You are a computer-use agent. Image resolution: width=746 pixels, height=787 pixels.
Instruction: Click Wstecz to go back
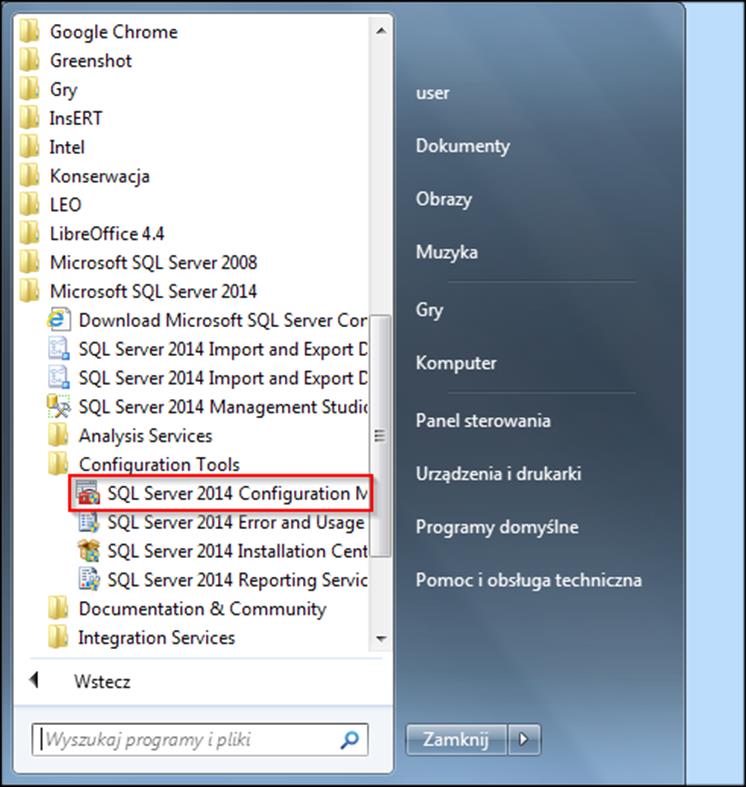coord(102,682)
